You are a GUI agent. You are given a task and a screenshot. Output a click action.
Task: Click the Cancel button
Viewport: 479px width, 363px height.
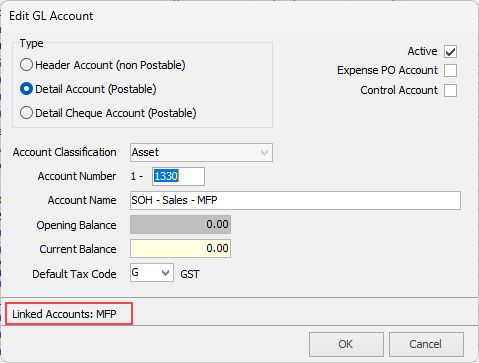point(426,344)
